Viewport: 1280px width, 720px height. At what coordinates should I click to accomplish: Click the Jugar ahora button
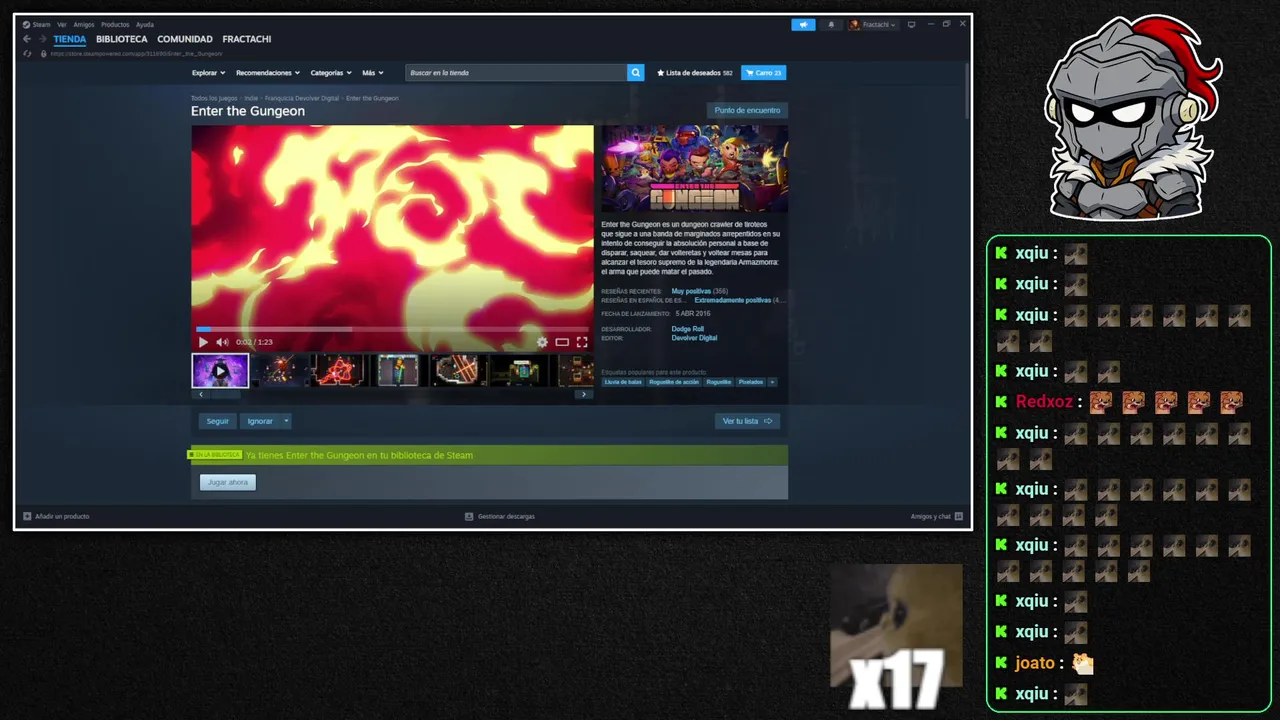pyautogui.click(x=228, y=482)
